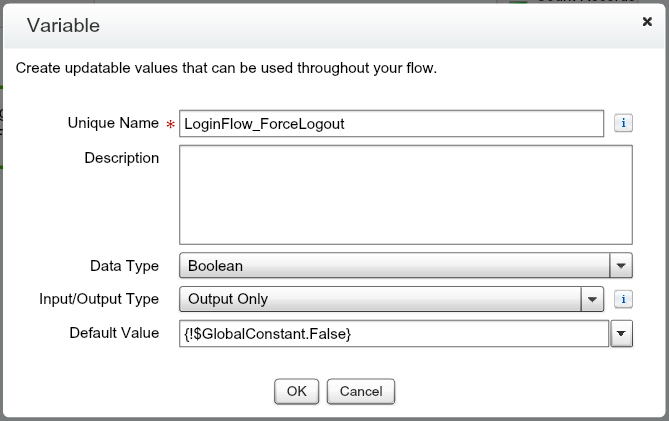Click inside the Description text area
The height and width of the screenshot is (421, 669).
tap(405, 195)
